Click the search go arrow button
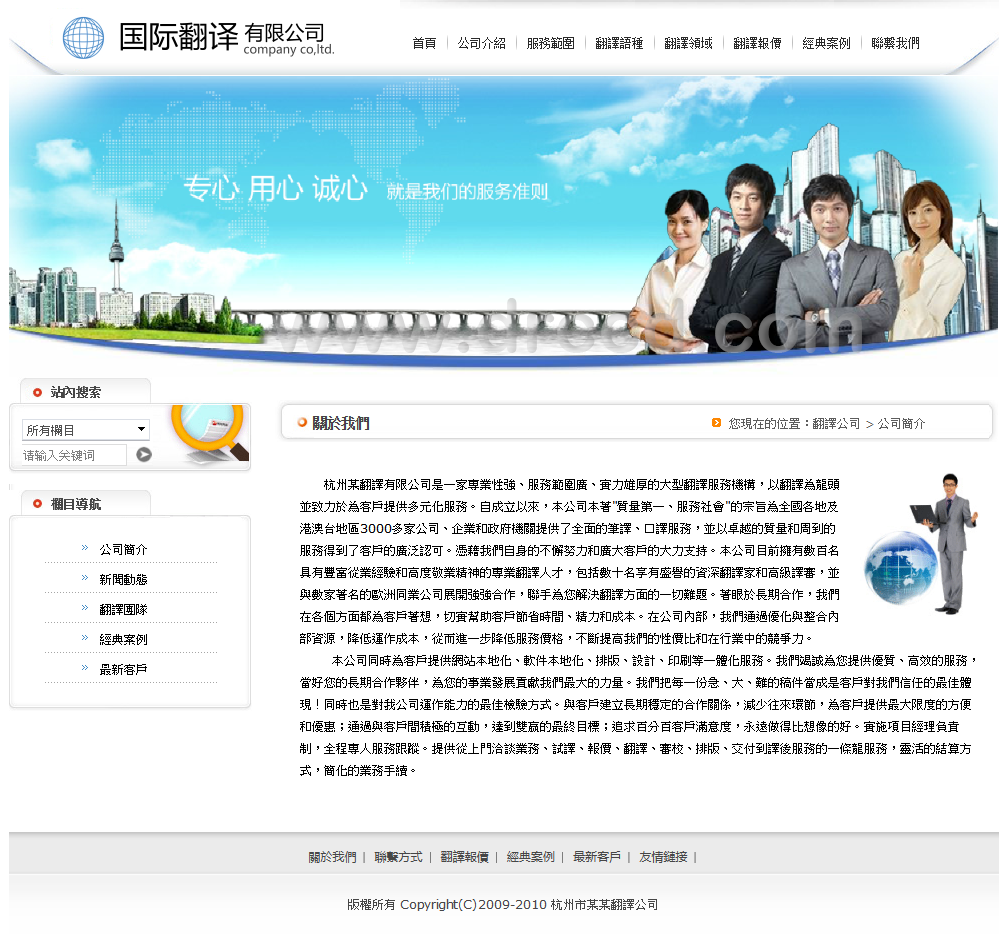Image resolution: width=1007 pixels, height=935 pixels. pyautogui.click(x=144, y=455)
